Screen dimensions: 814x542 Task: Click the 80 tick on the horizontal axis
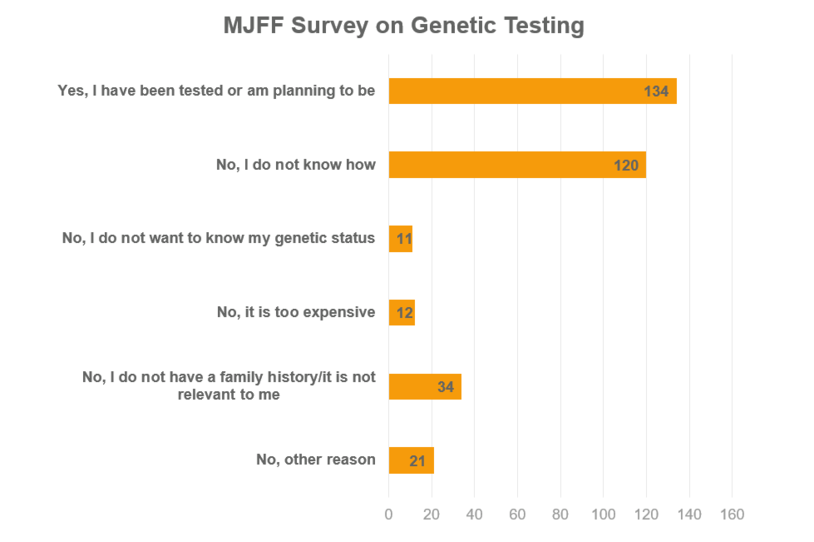coord(560,514)
